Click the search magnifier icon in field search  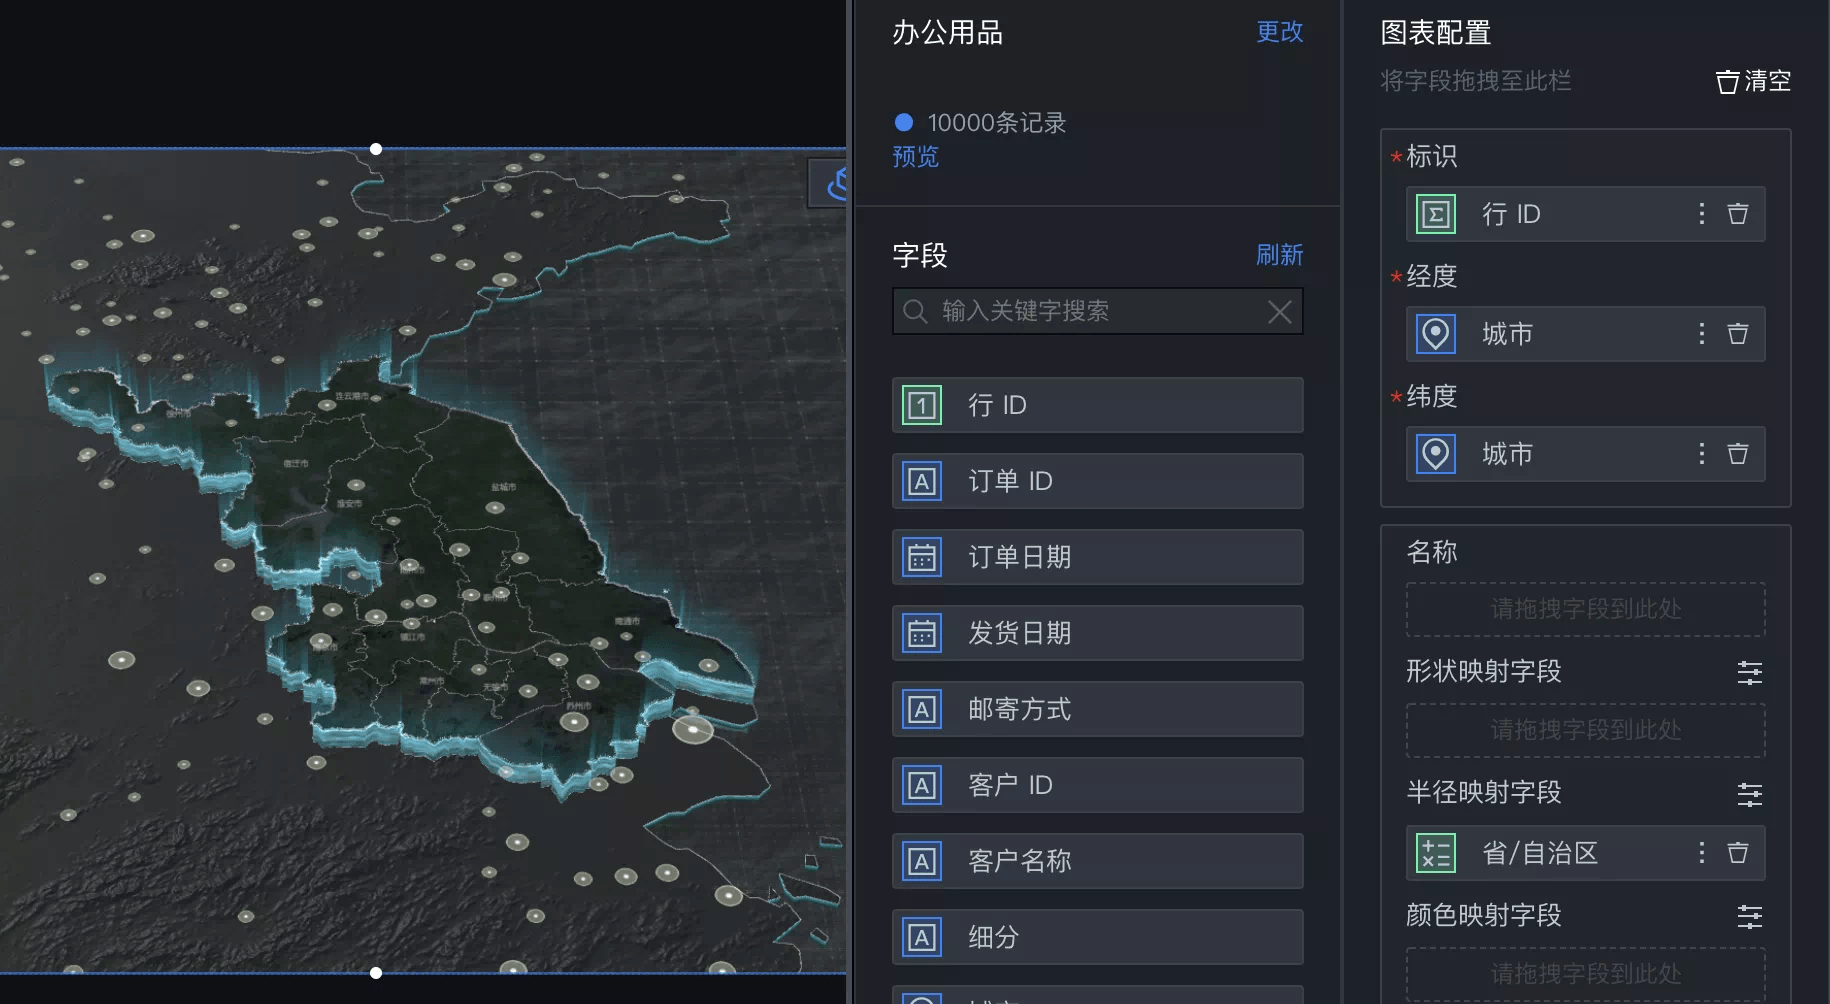[x=914, y=311]
